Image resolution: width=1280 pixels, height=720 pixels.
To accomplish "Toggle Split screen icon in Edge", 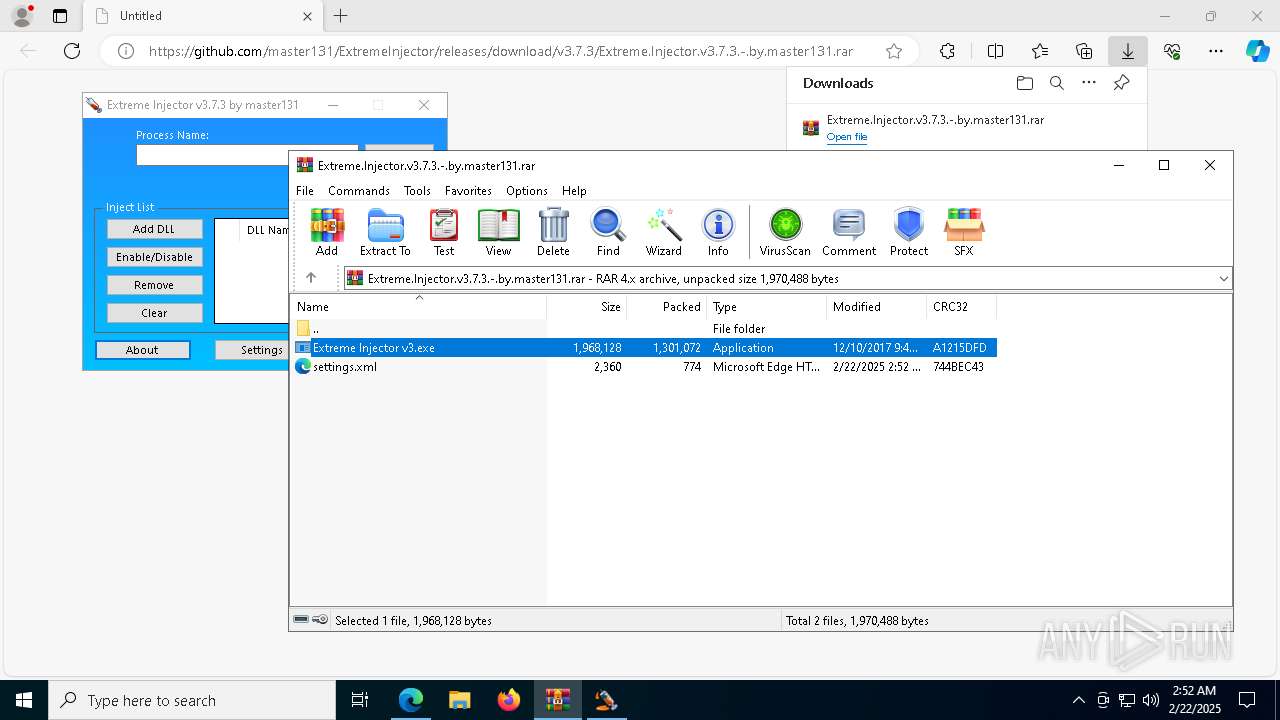I will [995, 51].
